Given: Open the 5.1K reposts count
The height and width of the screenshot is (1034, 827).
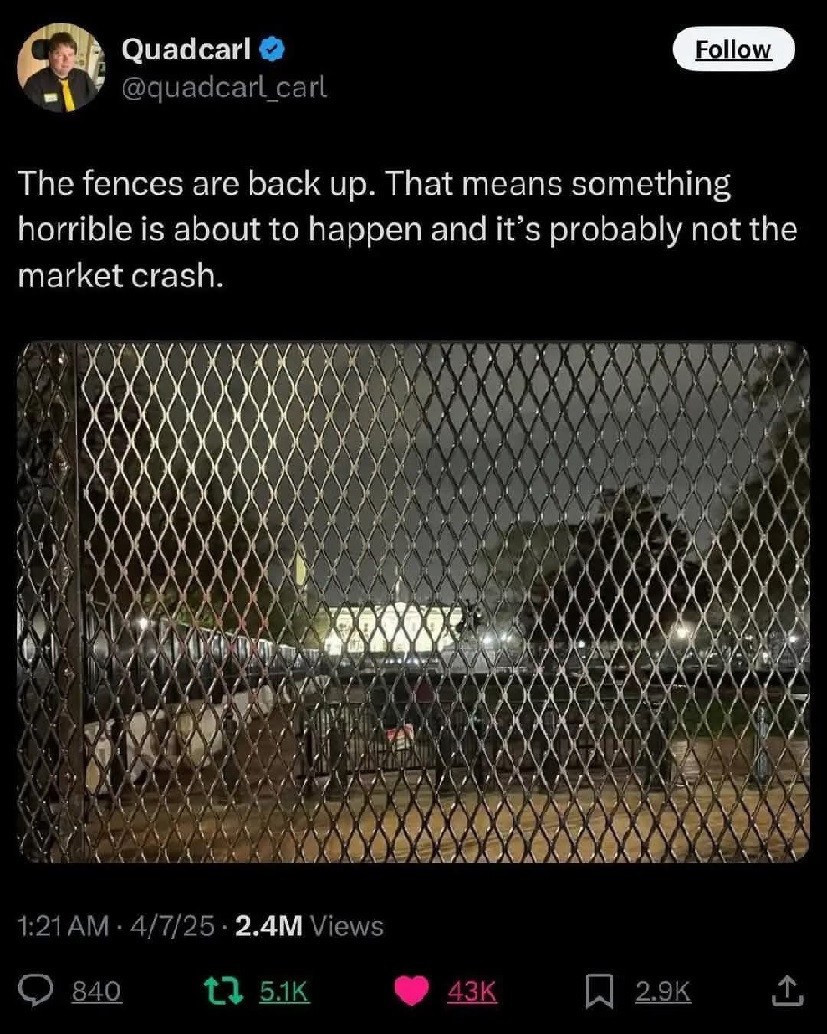Looking at the screenshot, I should [x=284, y=991].
